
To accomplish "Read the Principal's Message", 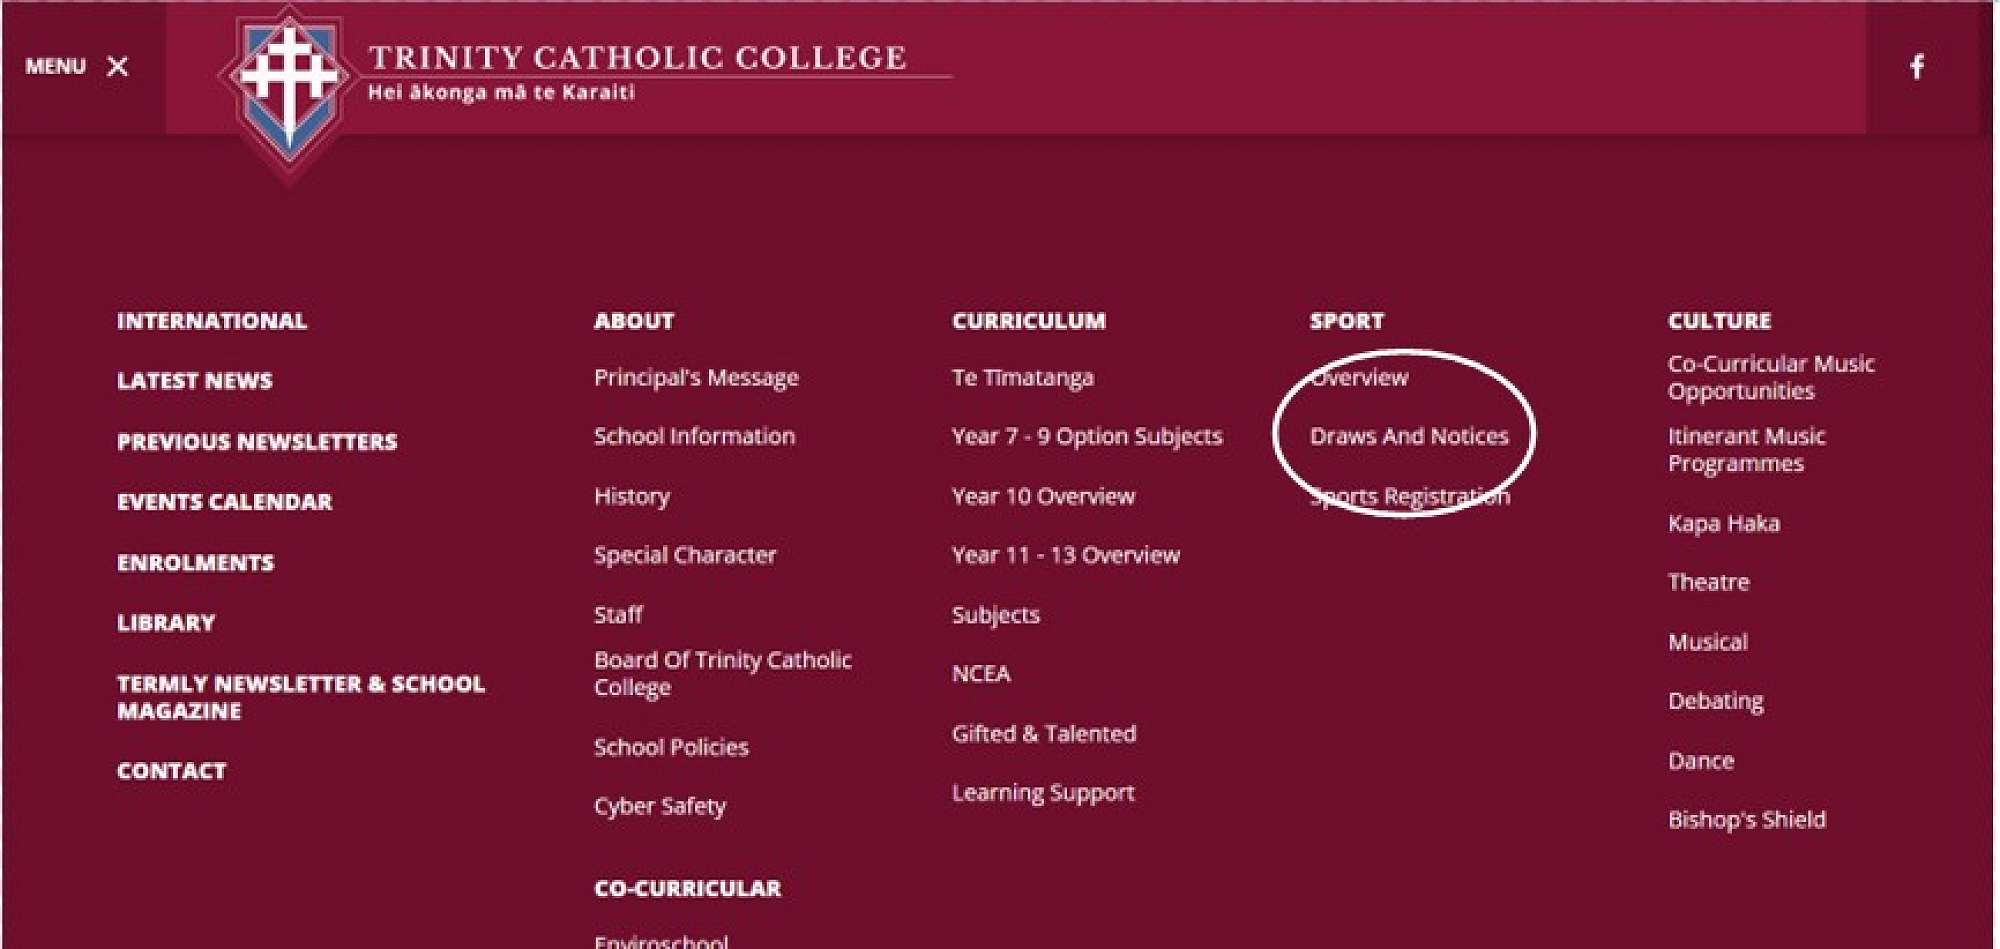I will pos(696,378).
